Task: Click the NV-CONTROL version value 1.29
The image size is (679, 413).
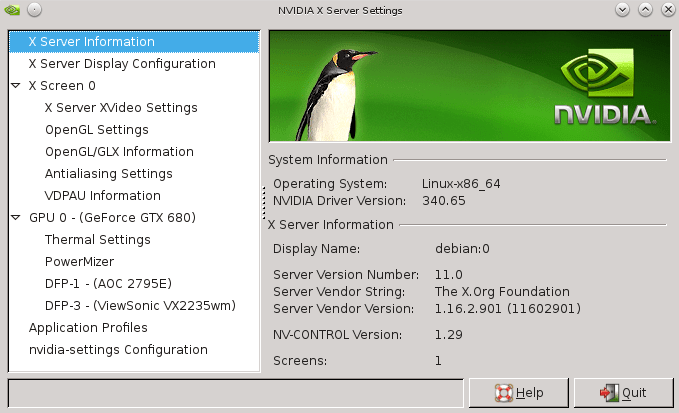Action: 449,335
